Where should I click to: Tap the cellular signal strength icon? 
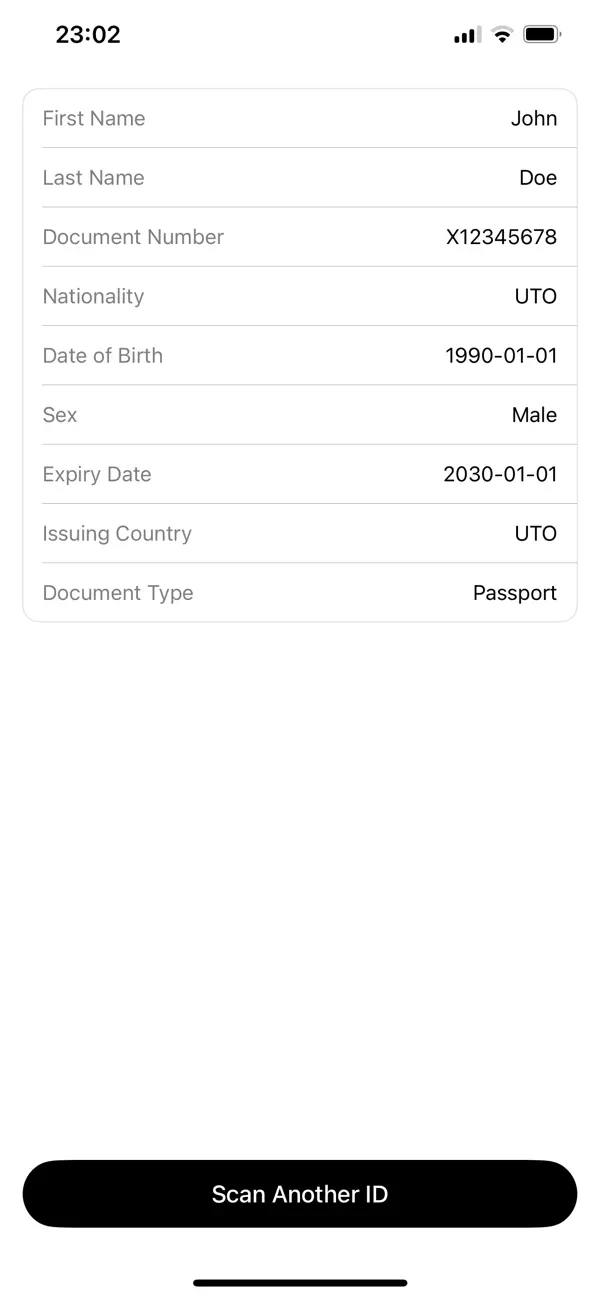coord(464,33)
